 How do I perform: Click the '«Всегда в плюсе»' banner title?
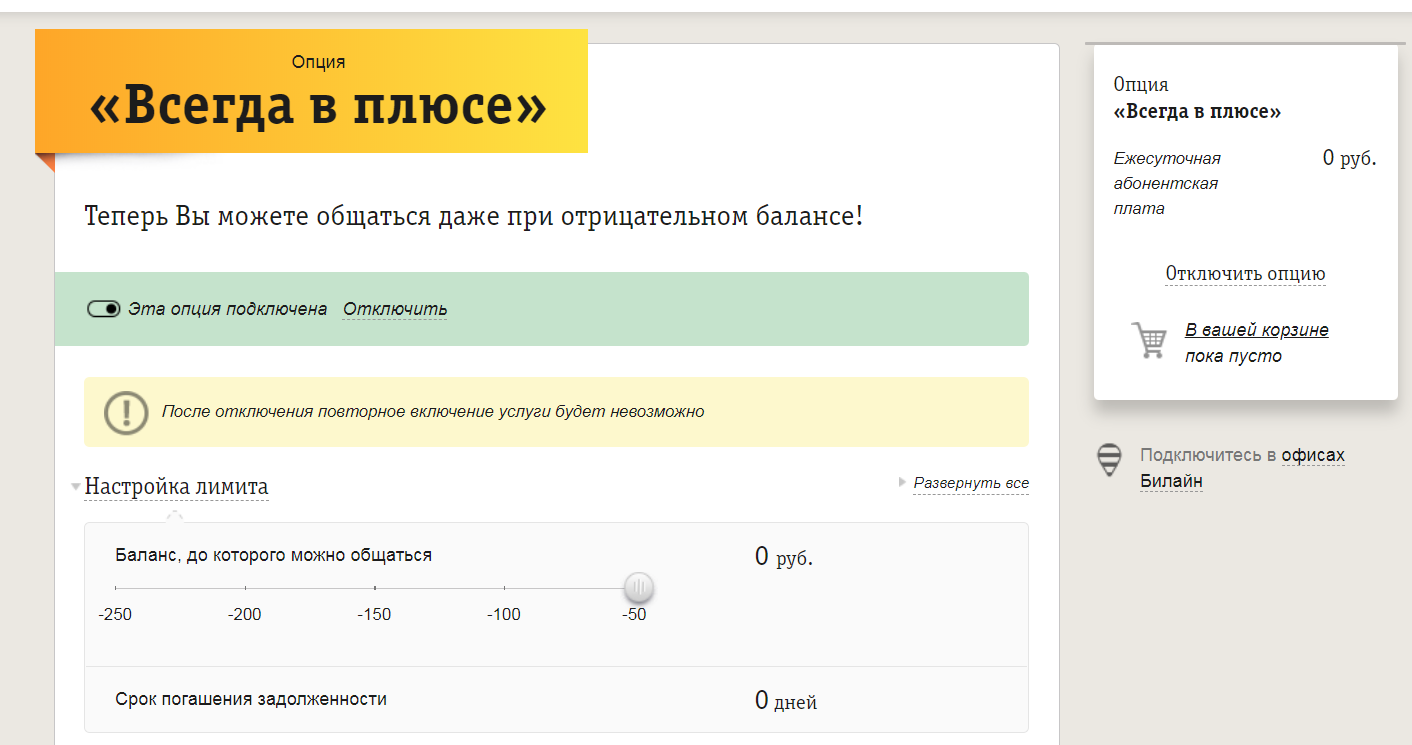319,107
